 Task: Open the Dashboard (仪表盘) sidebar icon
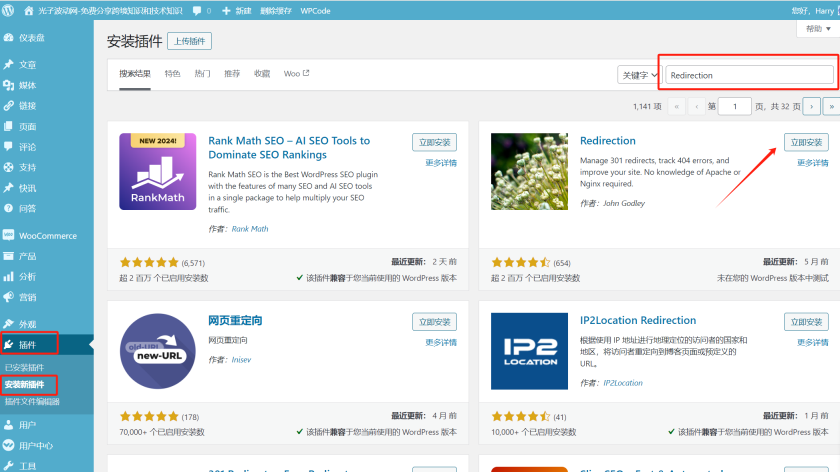[8, 38]
